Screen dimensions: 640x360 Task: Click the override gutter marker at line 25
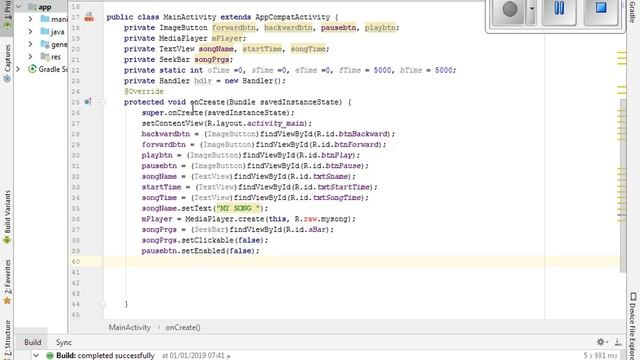pos(88,102)
